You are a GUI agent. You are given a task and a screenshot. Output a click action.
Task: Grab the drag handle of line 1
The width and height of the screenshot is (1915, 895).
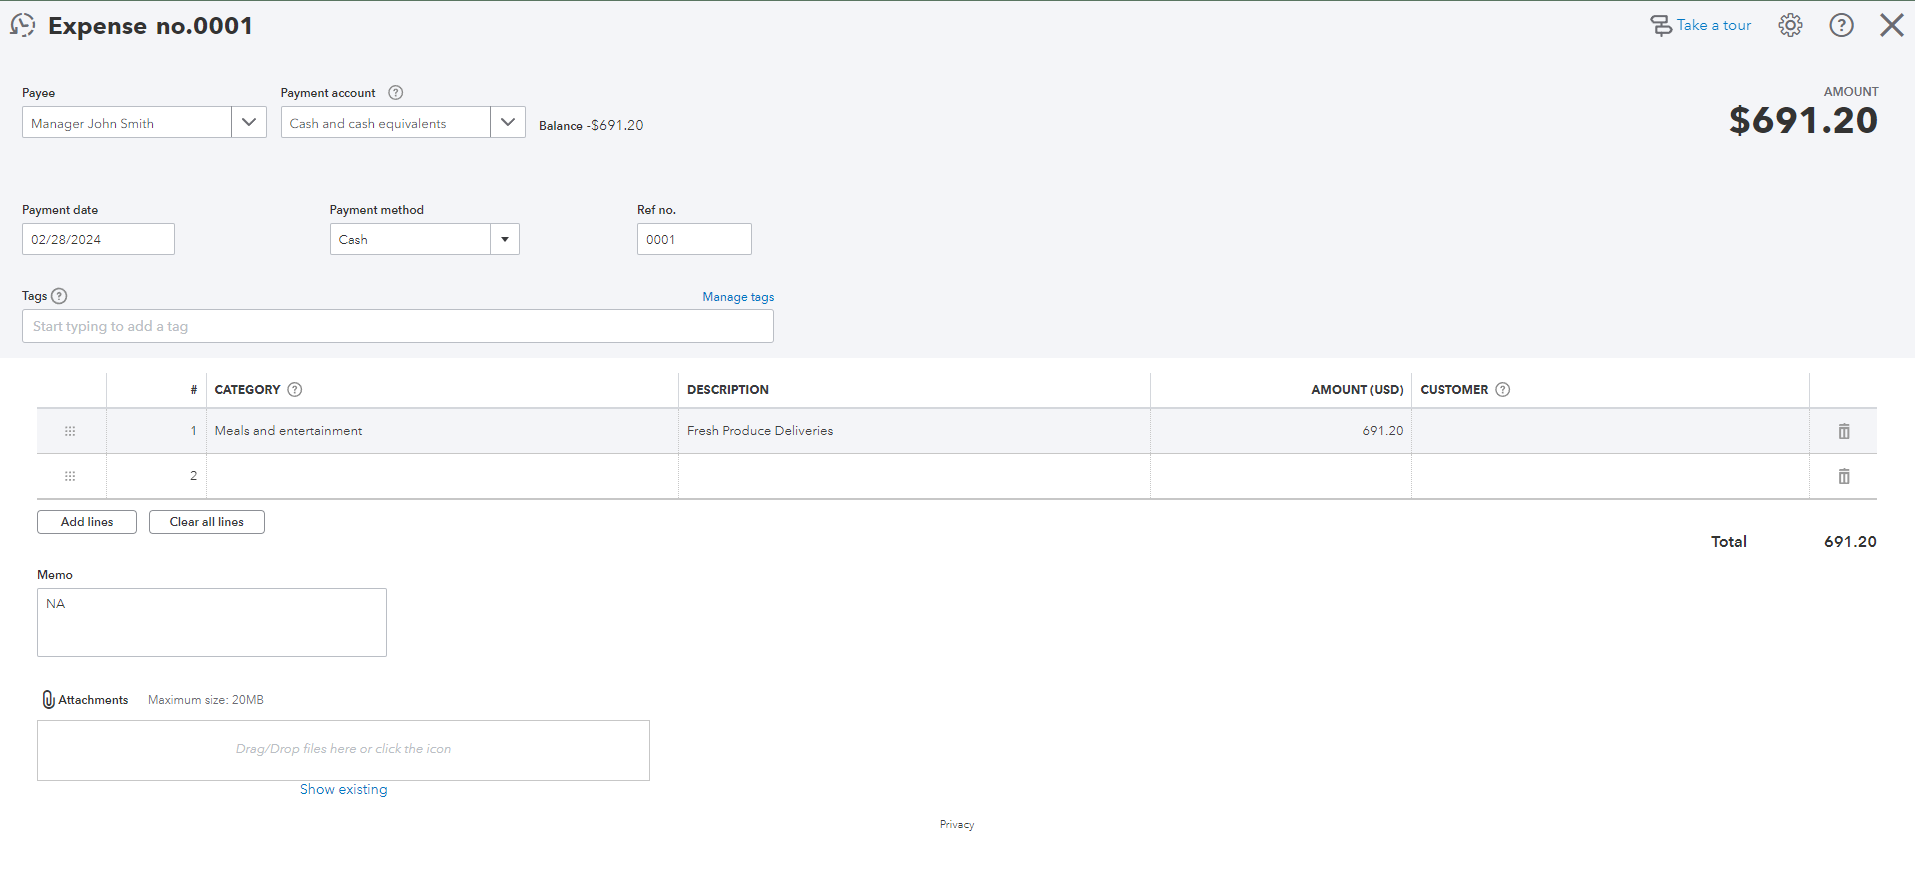click(70, 431)
